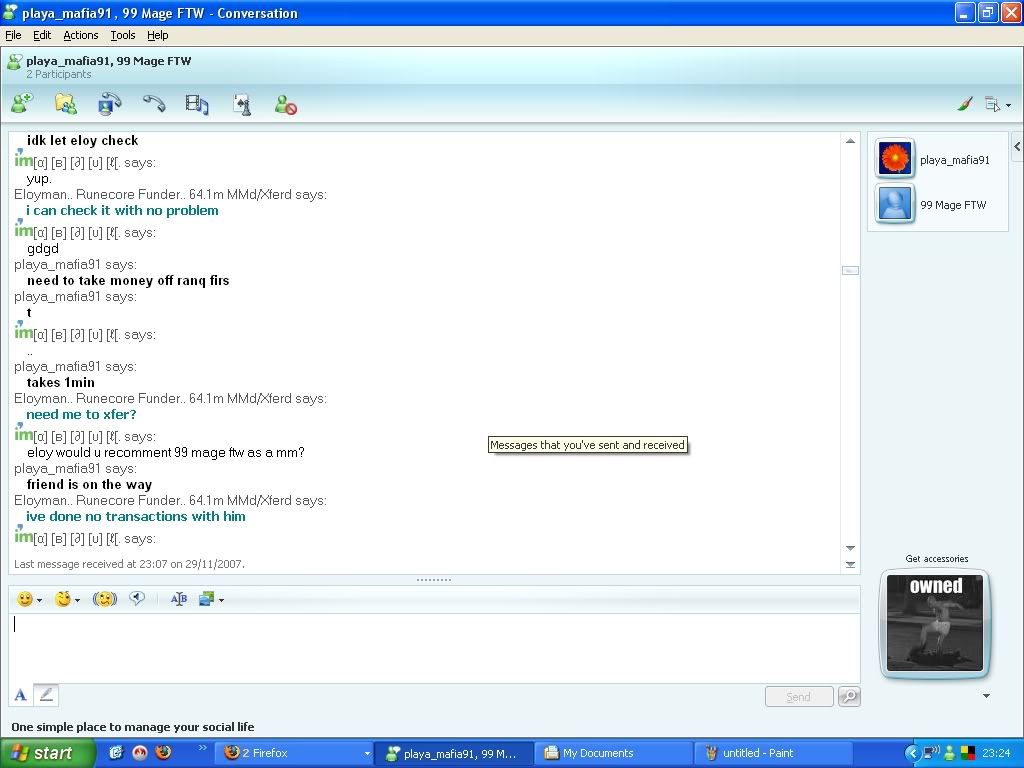This screenshot has height=768, width=1024.
Task: Click the voice clip icon
Action: point(138,599)
